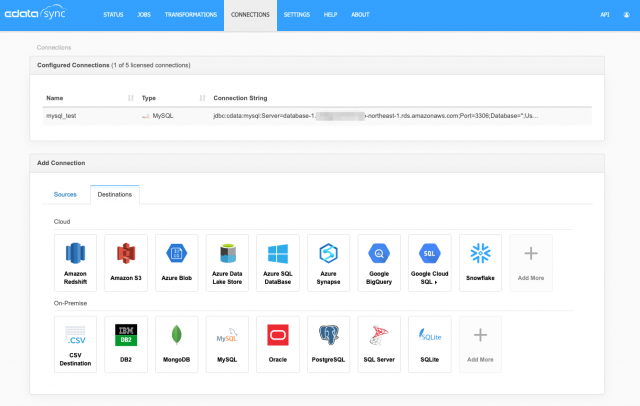Click the MySQL type cell
The width and height of the screenshot is (640, 406).
pos(158,116)
